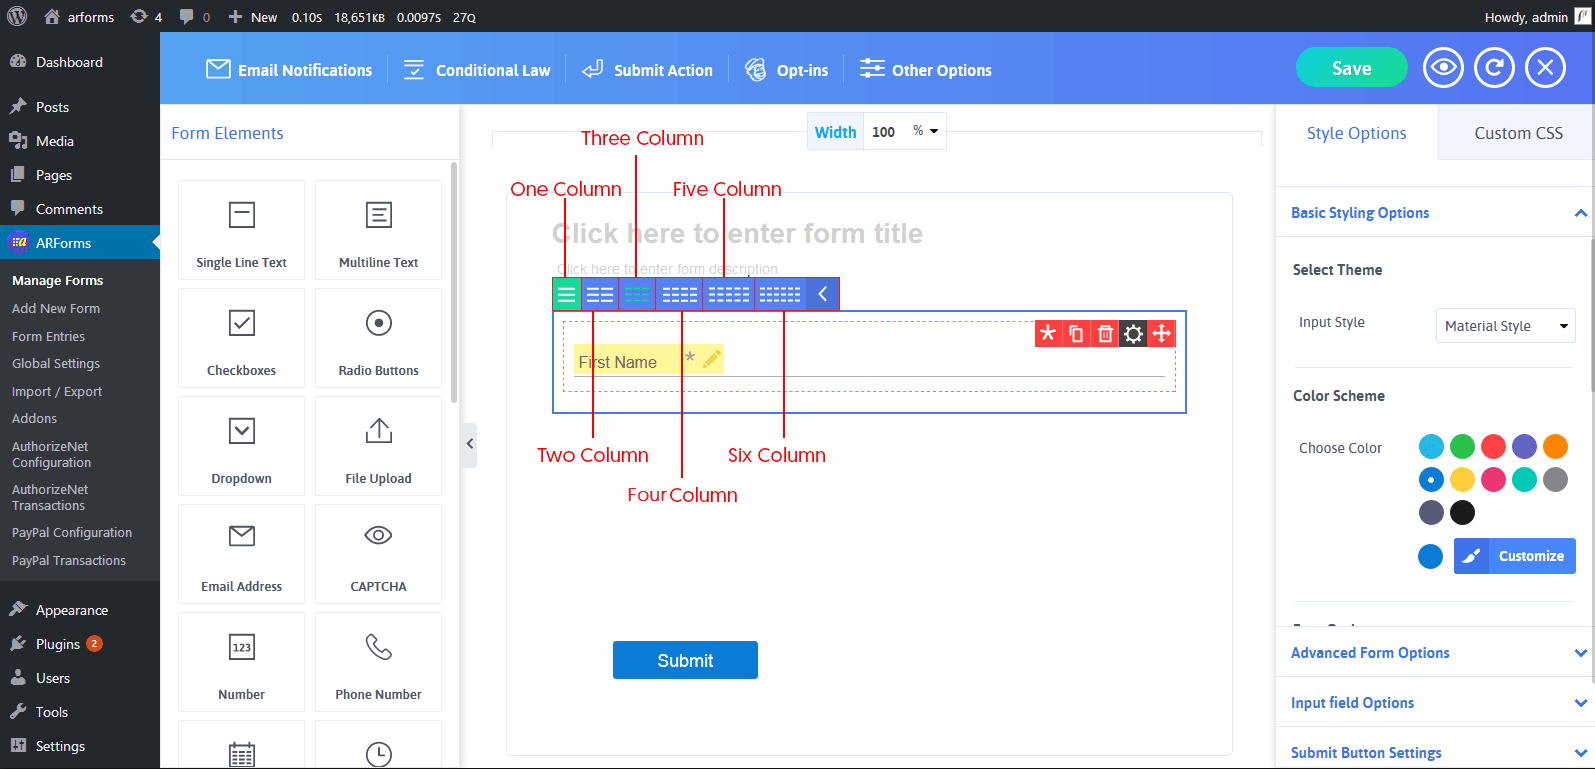Pick the orange color scheme swatch
The width and height of the screenshot is (1595, 769).
tap(1555, 446)
